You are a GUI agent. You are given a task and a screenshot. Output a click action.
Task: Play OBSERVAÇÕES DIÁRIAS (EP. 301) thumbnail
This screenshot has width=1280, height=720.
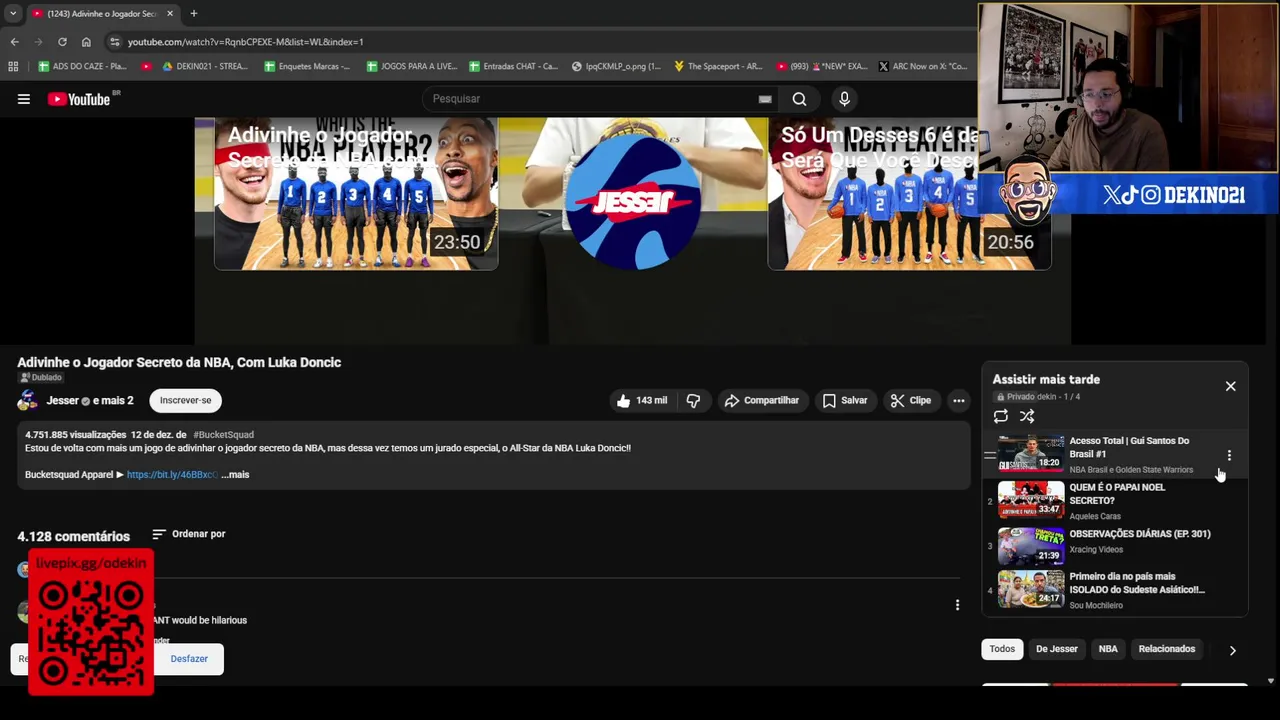click(x=1031, y=546)
